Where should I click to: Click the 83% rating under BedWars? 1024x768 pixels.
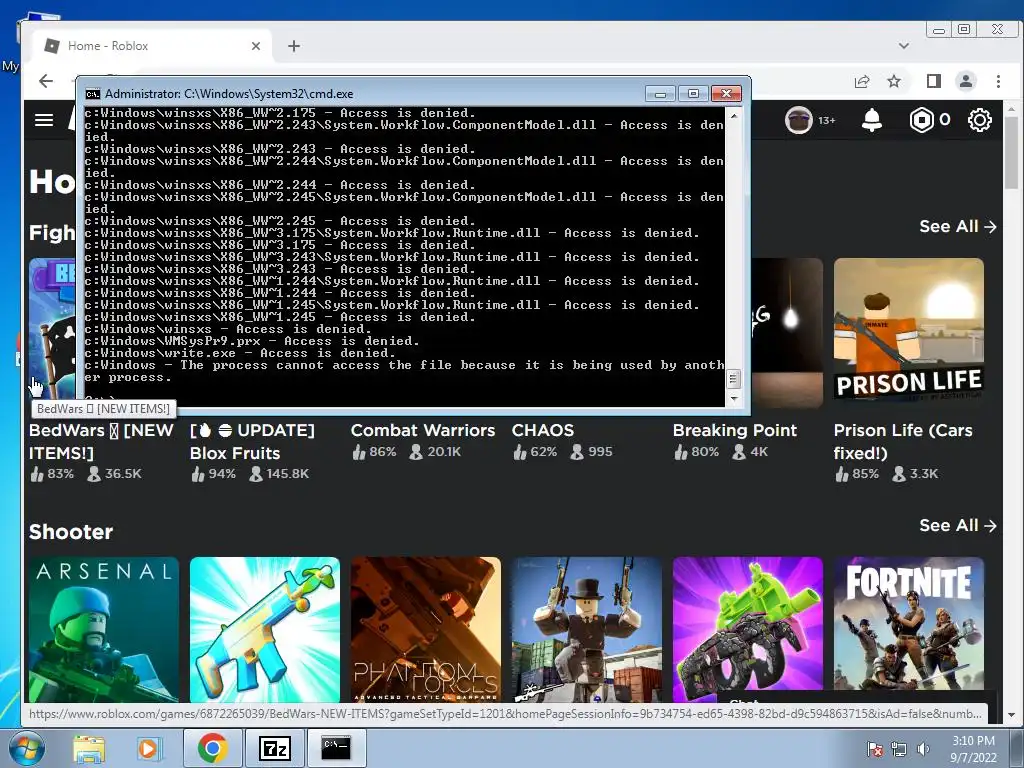(x=60, y=474)
